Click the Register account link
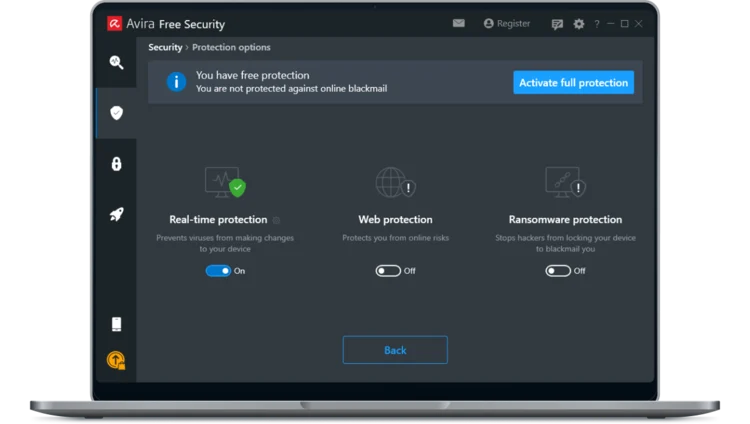750x424 pixels. click(x=507, y=23)
